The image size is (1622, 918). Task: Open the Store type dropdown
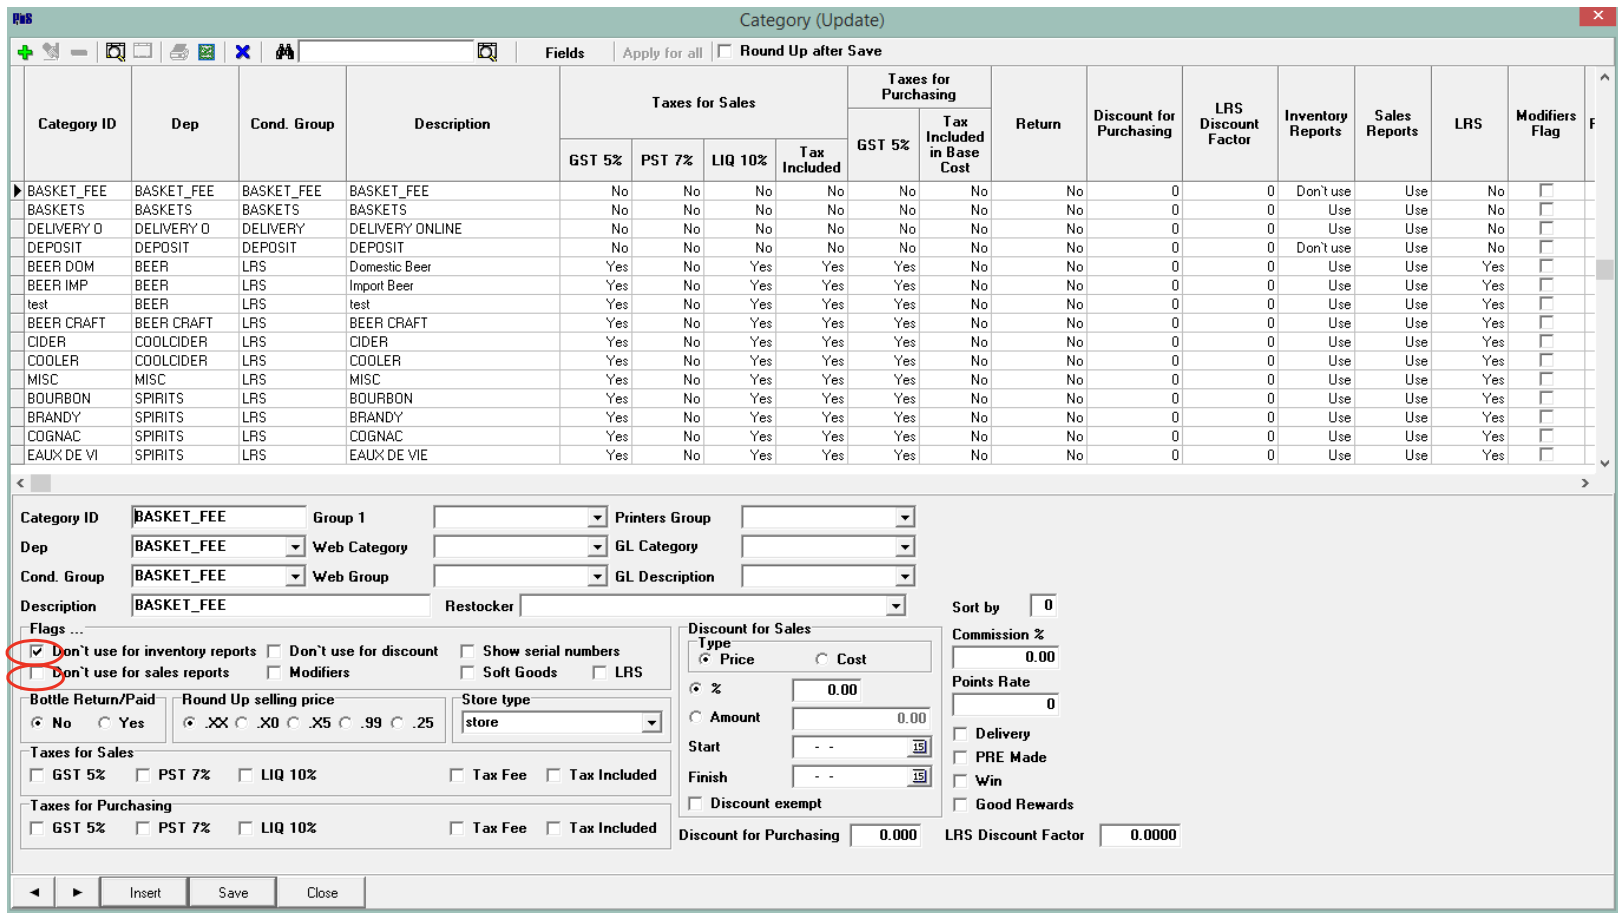651,722
